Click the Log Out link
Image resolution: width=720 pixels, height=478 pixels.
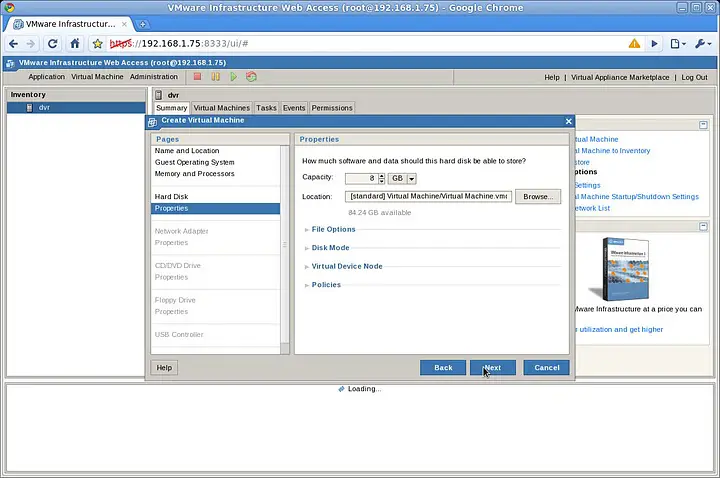[x=694, y=77]
